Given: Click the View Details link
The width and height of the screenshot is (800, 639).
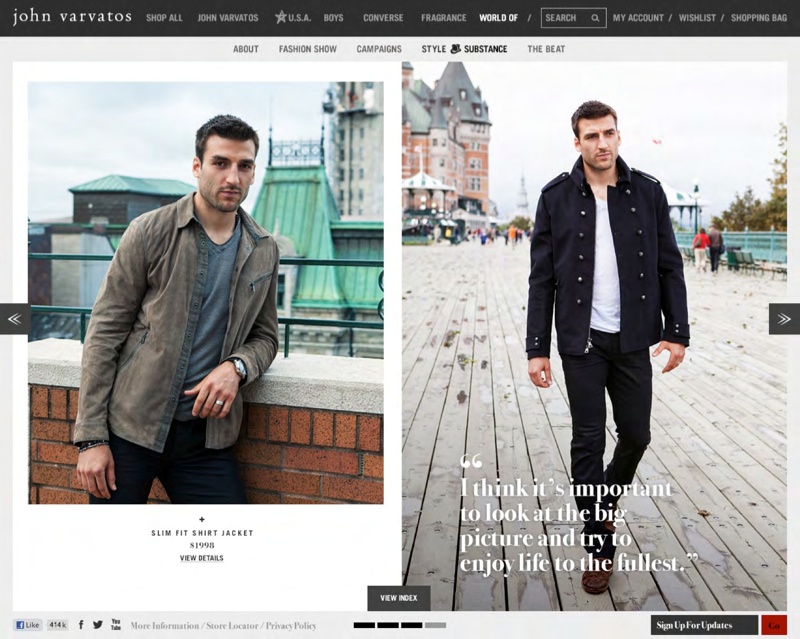Looking at the screenshot, I should (202, 558).
